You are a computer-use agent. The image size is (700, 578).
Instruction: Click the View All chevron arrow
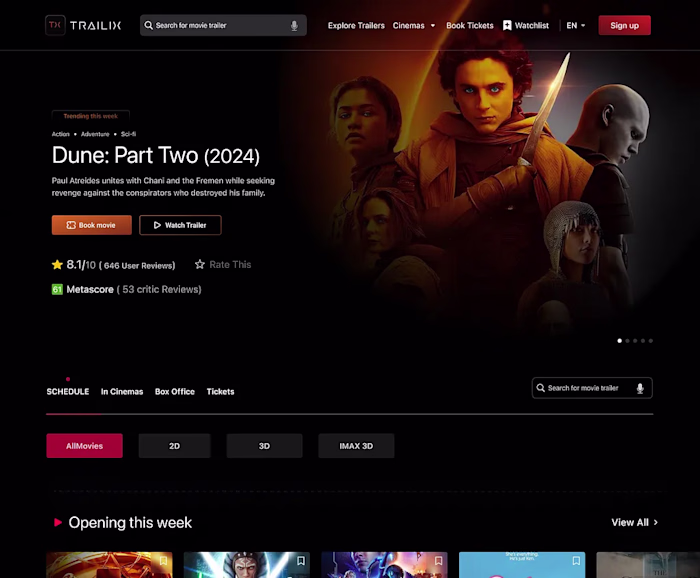tap(655, 522)
